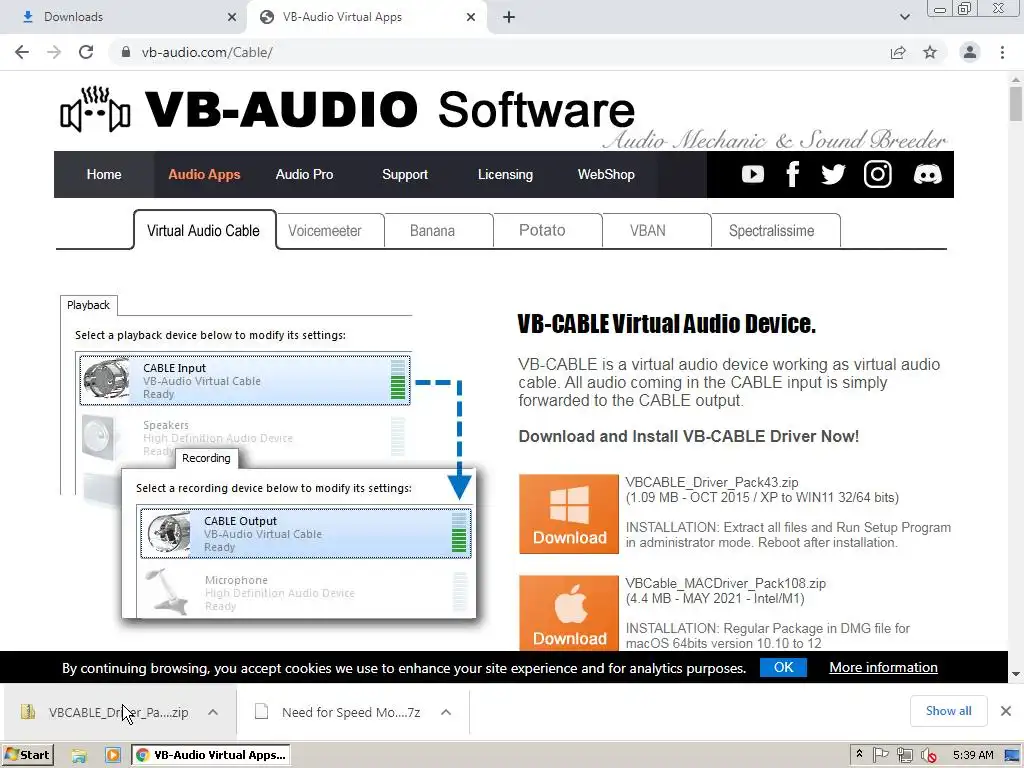
Task: Click VBCABLE_Driver_Pack43.zip text
Action: pyautogui.click(x=712, y=482)
